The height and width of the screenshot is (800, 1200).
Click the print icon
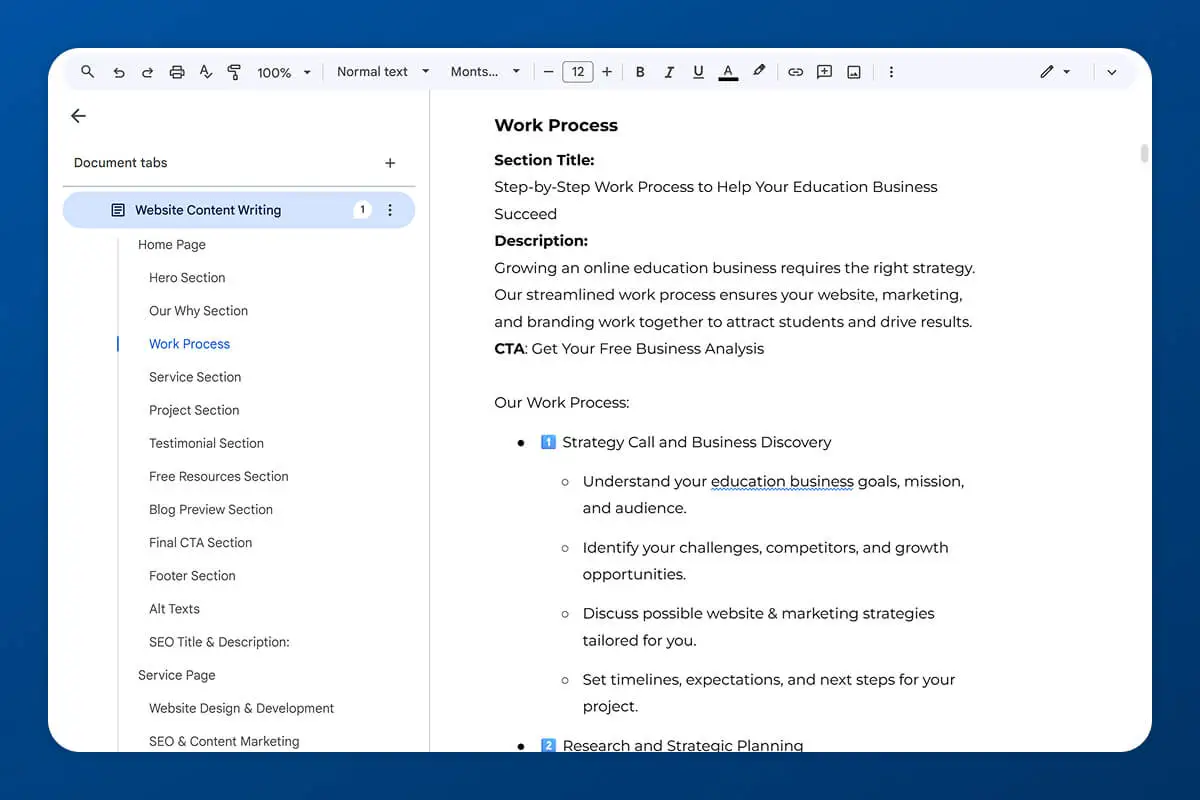coord(177,71)
